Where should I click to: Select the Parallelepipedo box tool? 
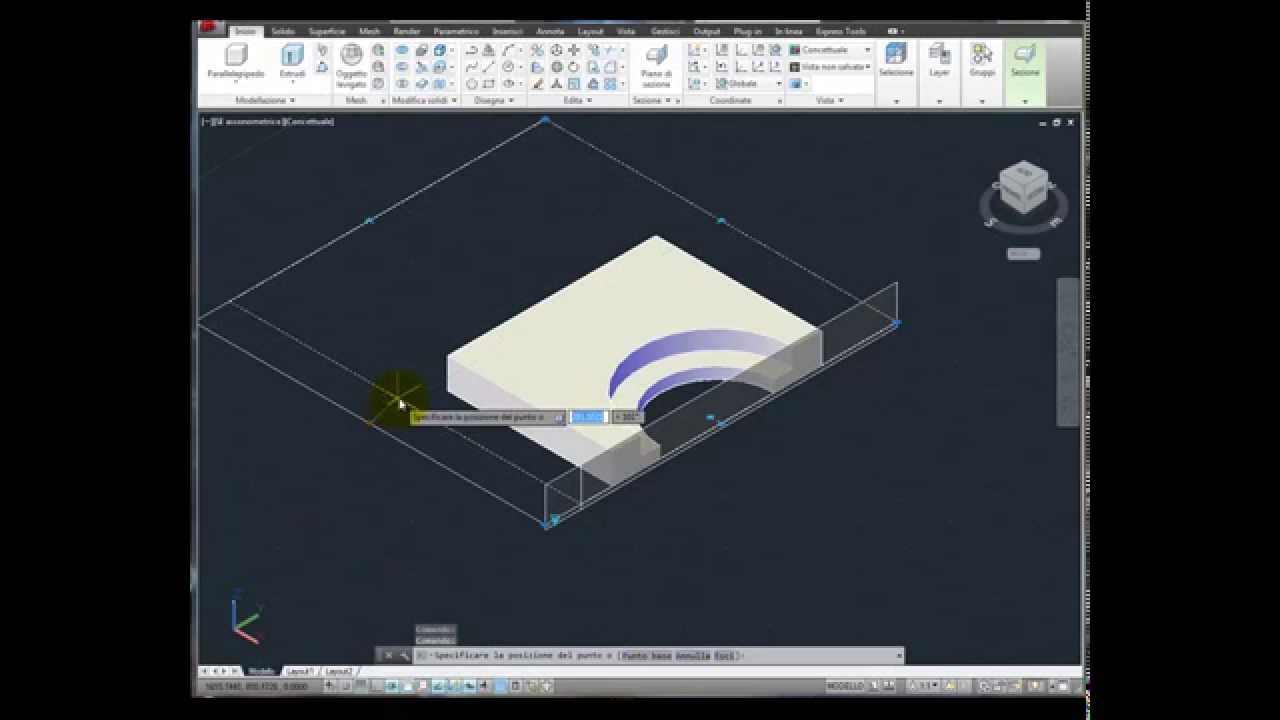(236, 61)
